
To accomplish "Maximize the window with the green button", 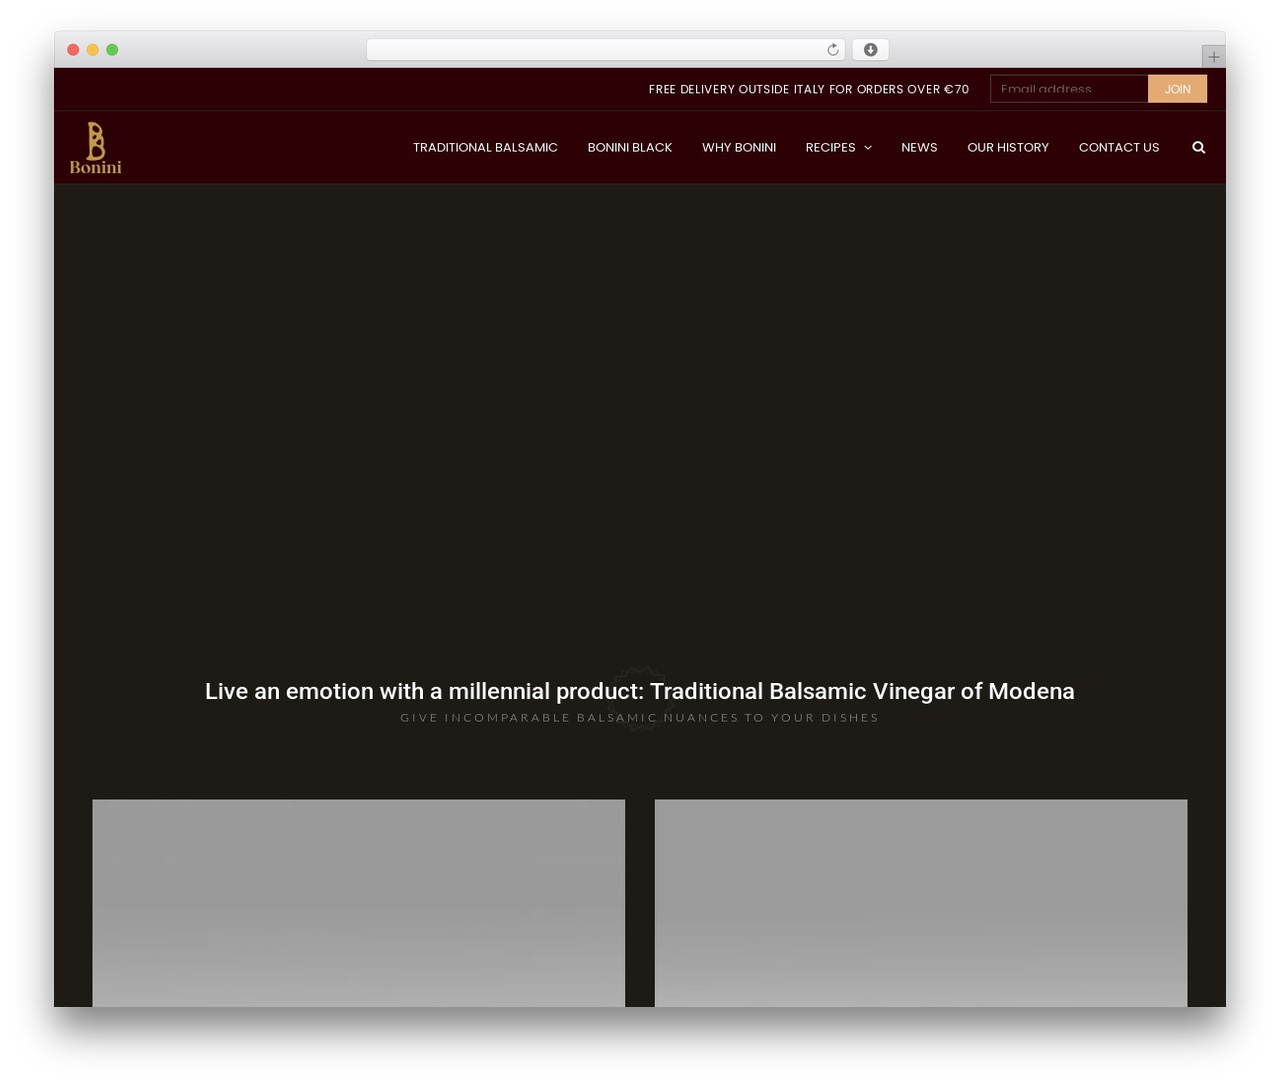I will [112, 50].
